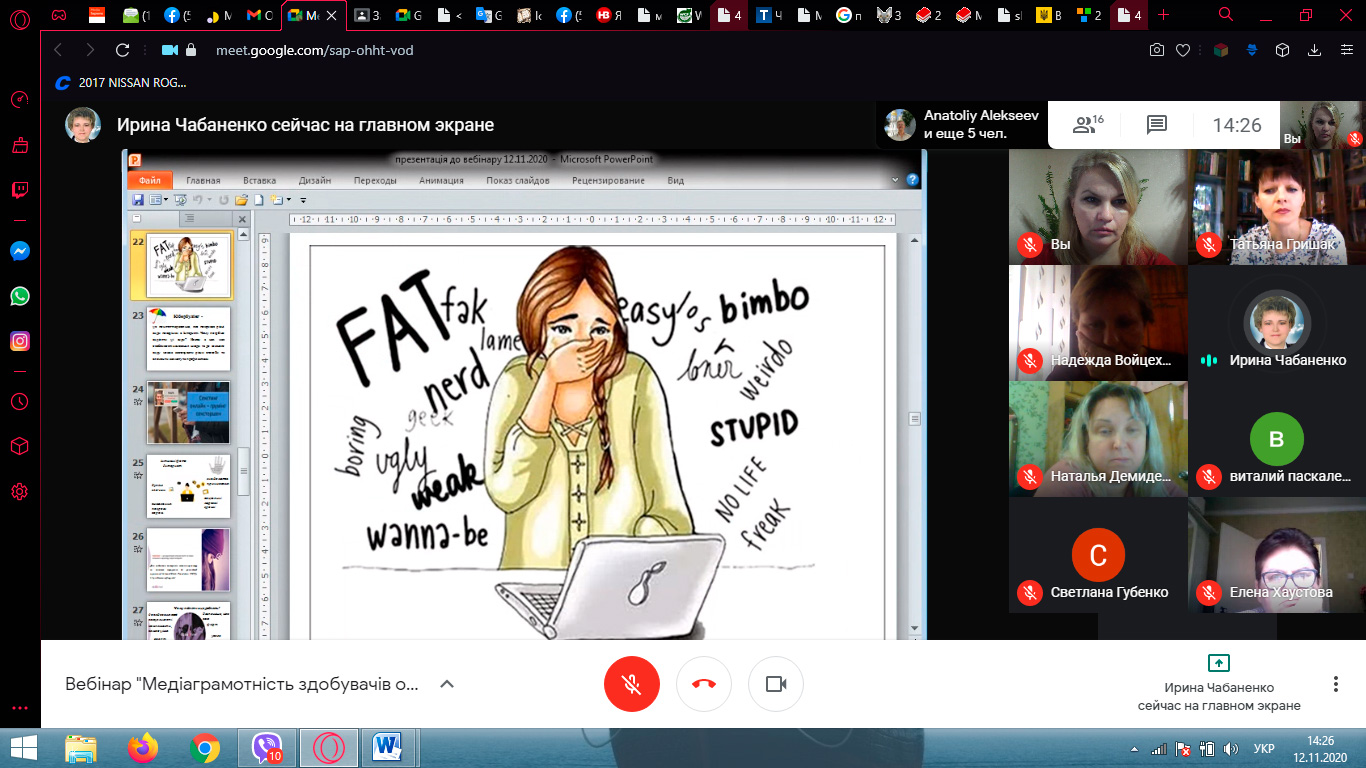This screenshot has height=768, width=1366.
Task: Toggle the microphone mute button
Action: (x=631, y=684)
